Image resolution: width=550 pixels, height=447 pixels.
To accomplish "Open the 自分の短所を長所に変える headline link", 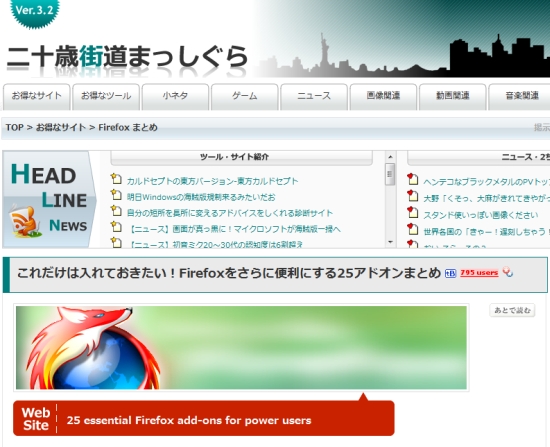I will pos(230,213).
